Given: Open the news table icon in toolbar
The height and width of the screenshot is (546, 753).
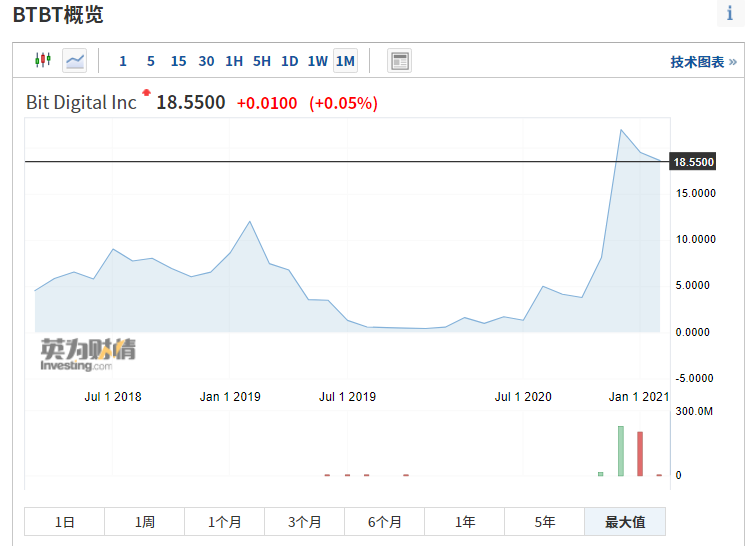Looking at the screenshot, I should tap(400, 61).
